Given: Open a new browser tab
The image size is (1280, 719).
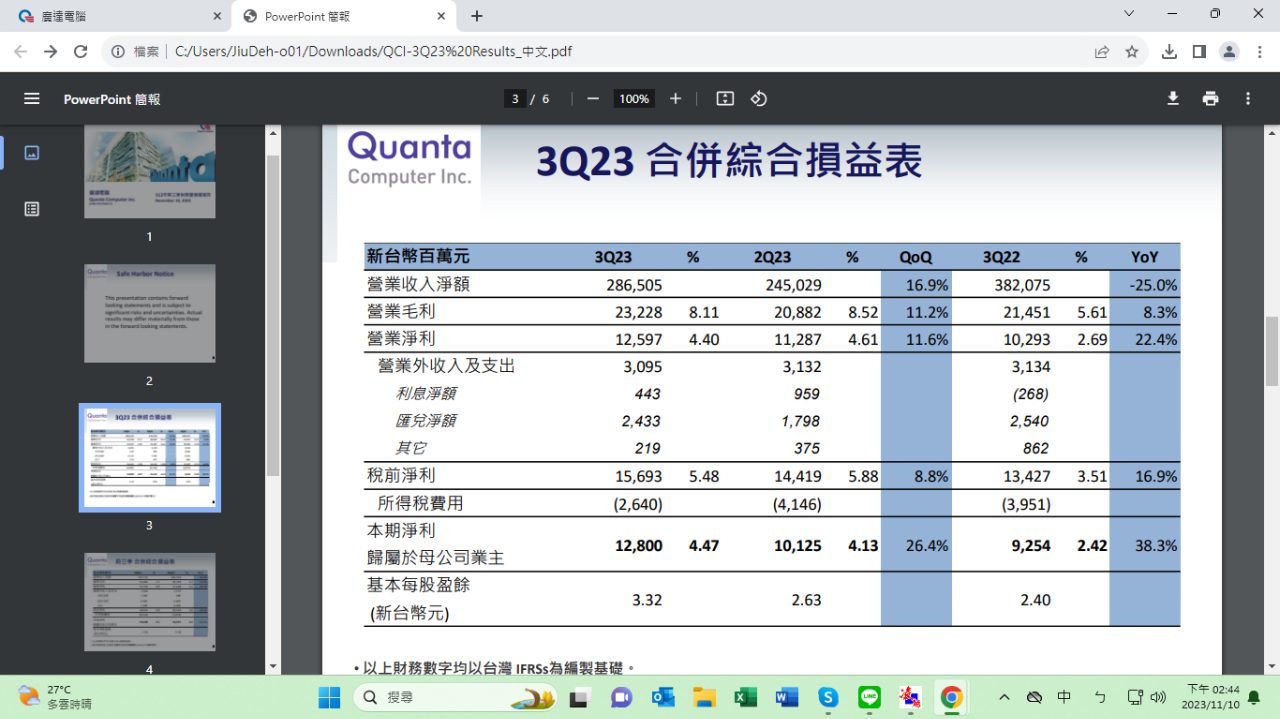Looking at the screenshot, I should point(477,16).
